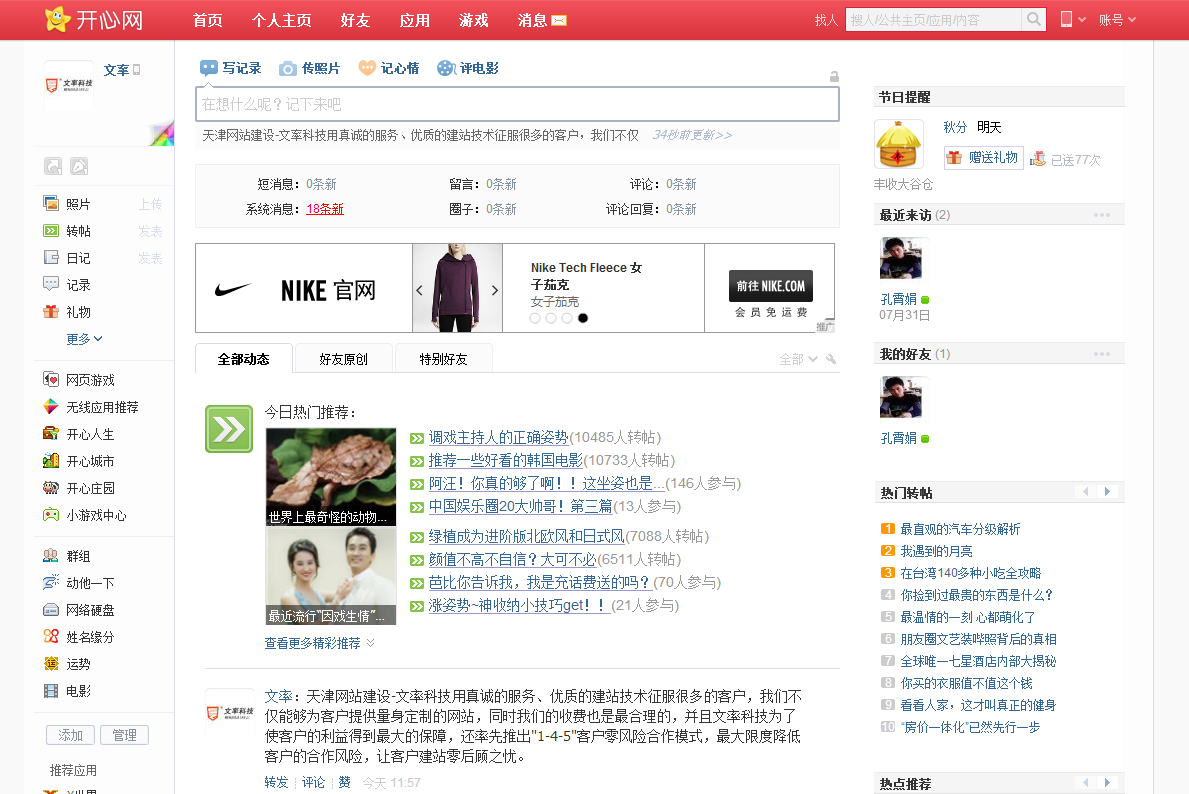
Task: Select the first Nike carousel dot
Action: pos(535,318)
